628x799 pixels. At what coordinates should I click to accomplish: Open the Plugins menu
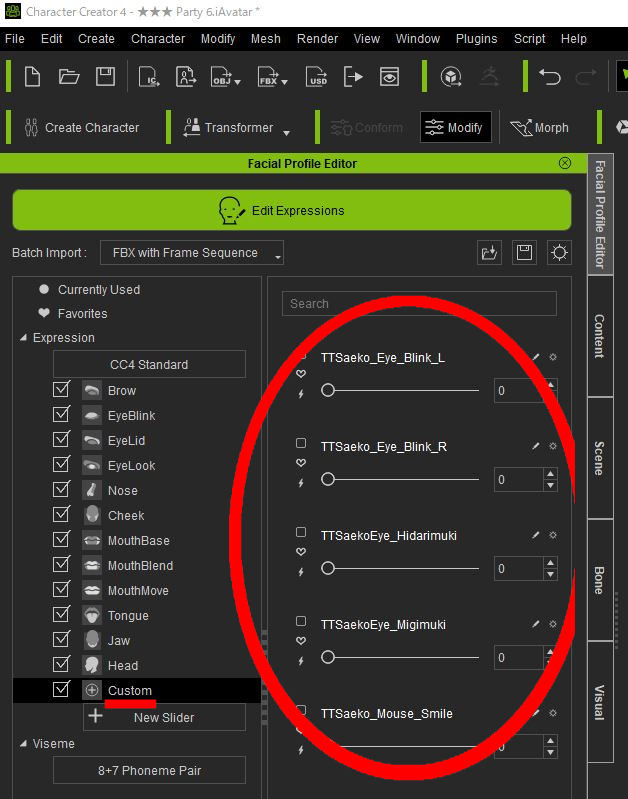[476, 39]
